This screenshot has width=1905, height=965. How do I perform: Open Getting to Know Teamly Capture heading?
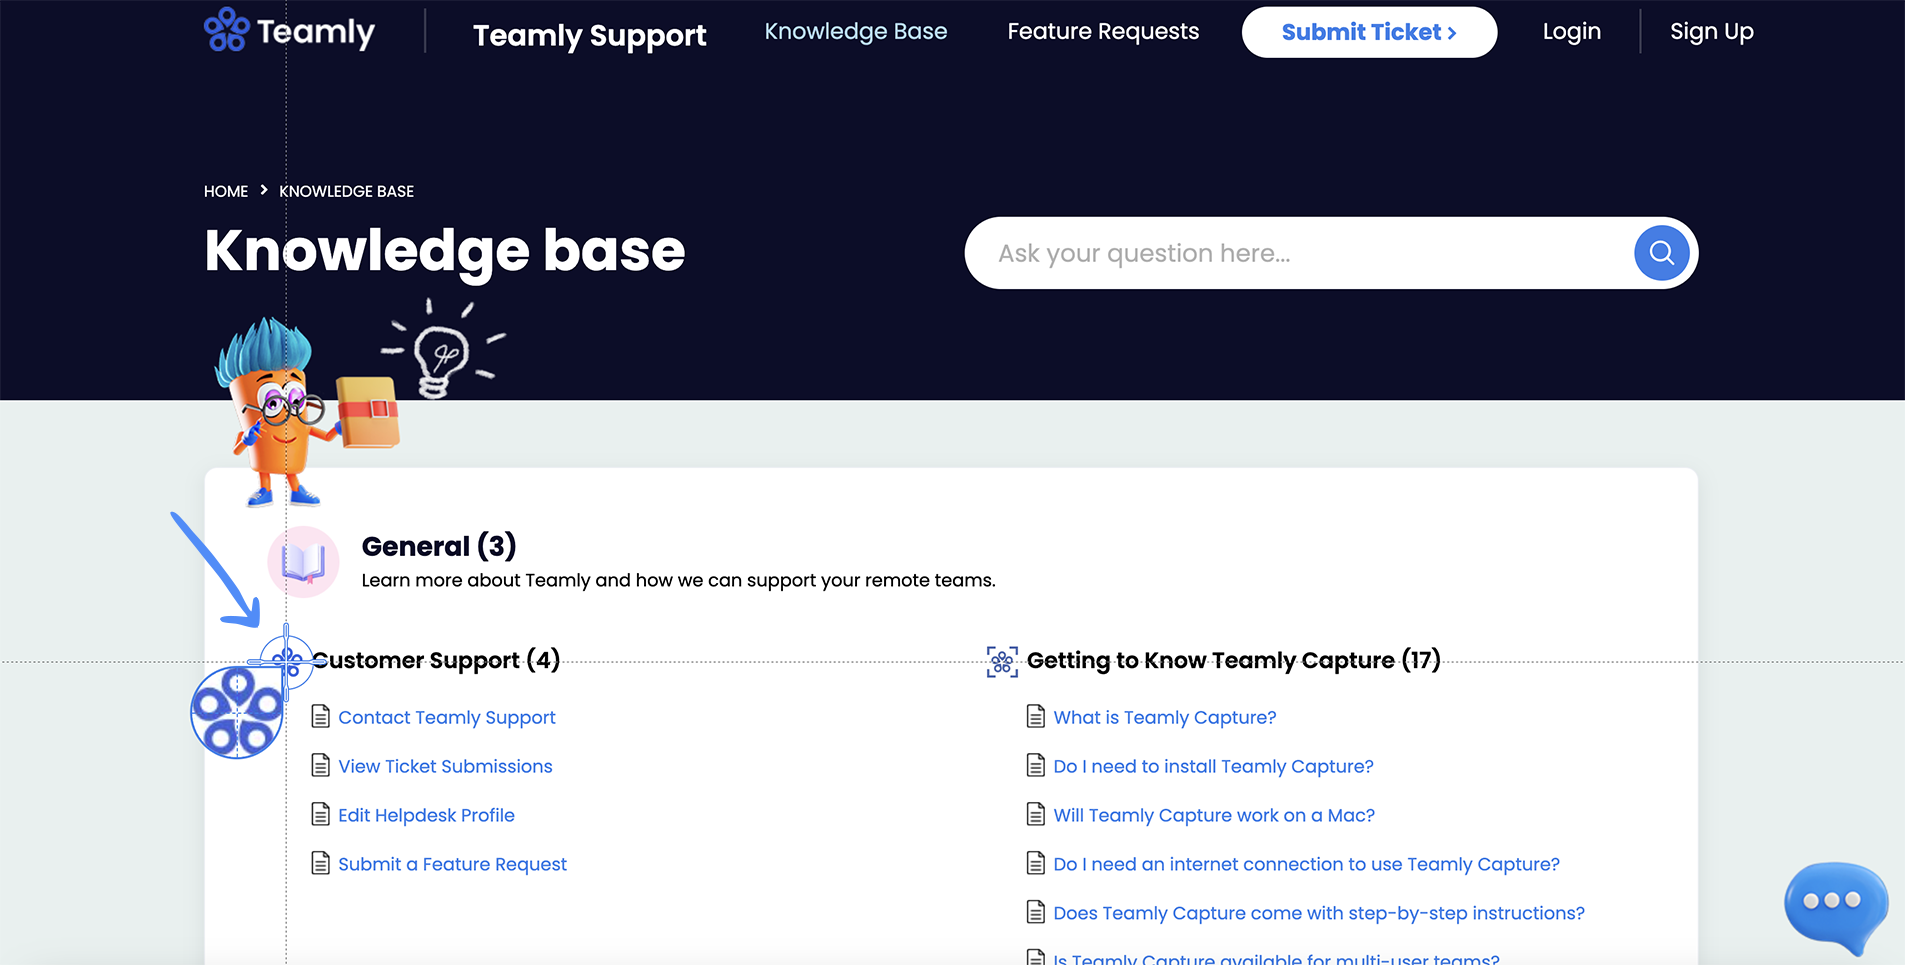click(1233, 660)
